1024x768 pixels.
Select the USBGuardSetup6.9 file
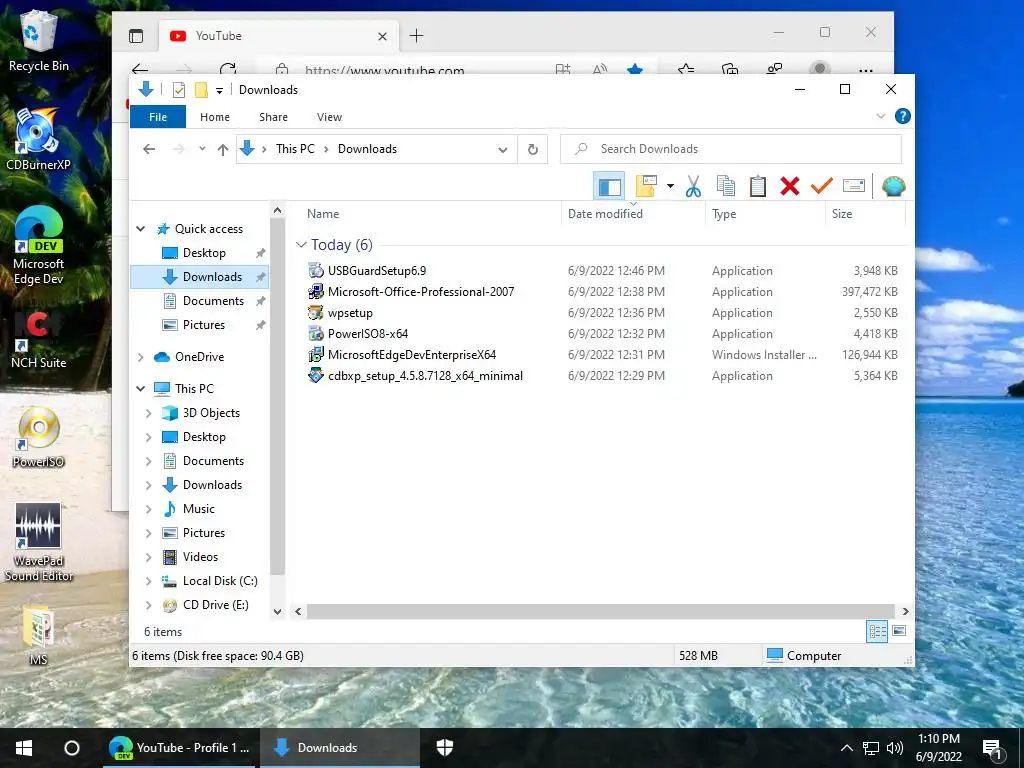377,270
